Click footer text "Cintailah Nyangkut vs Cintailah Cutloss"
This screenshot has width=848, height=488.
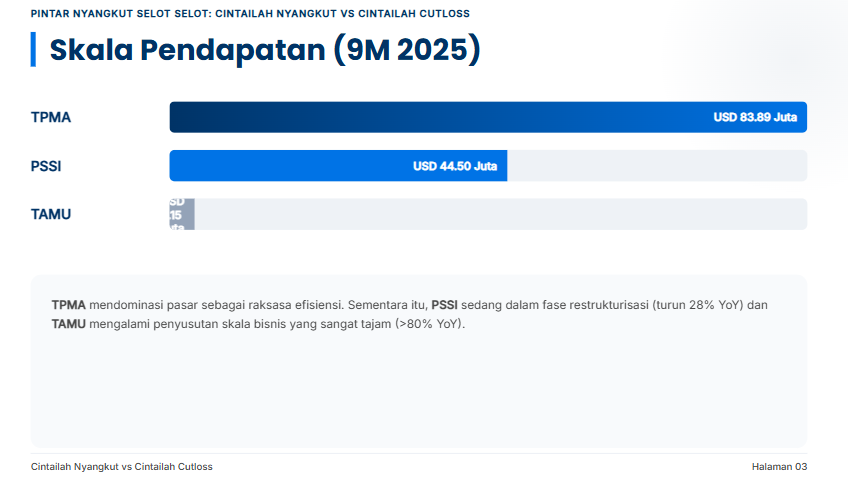pyautogui.click(x=121, y=467)
